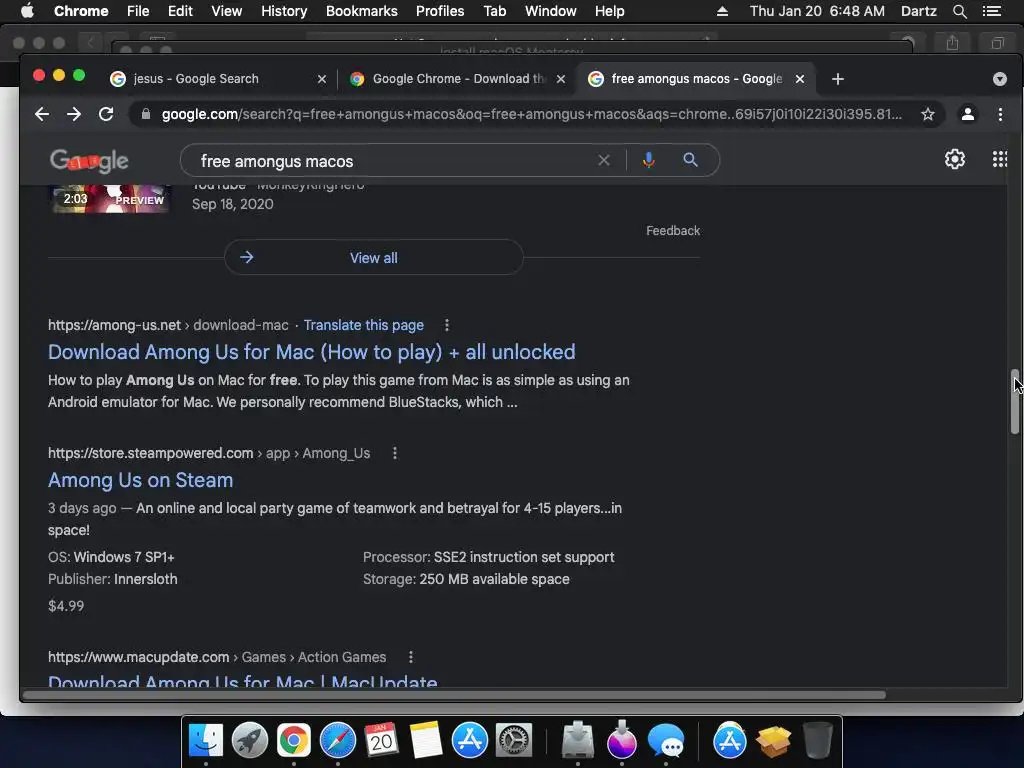Click the share icon in background window
This screenshot has width=1024, height=768.
[952, 43]
